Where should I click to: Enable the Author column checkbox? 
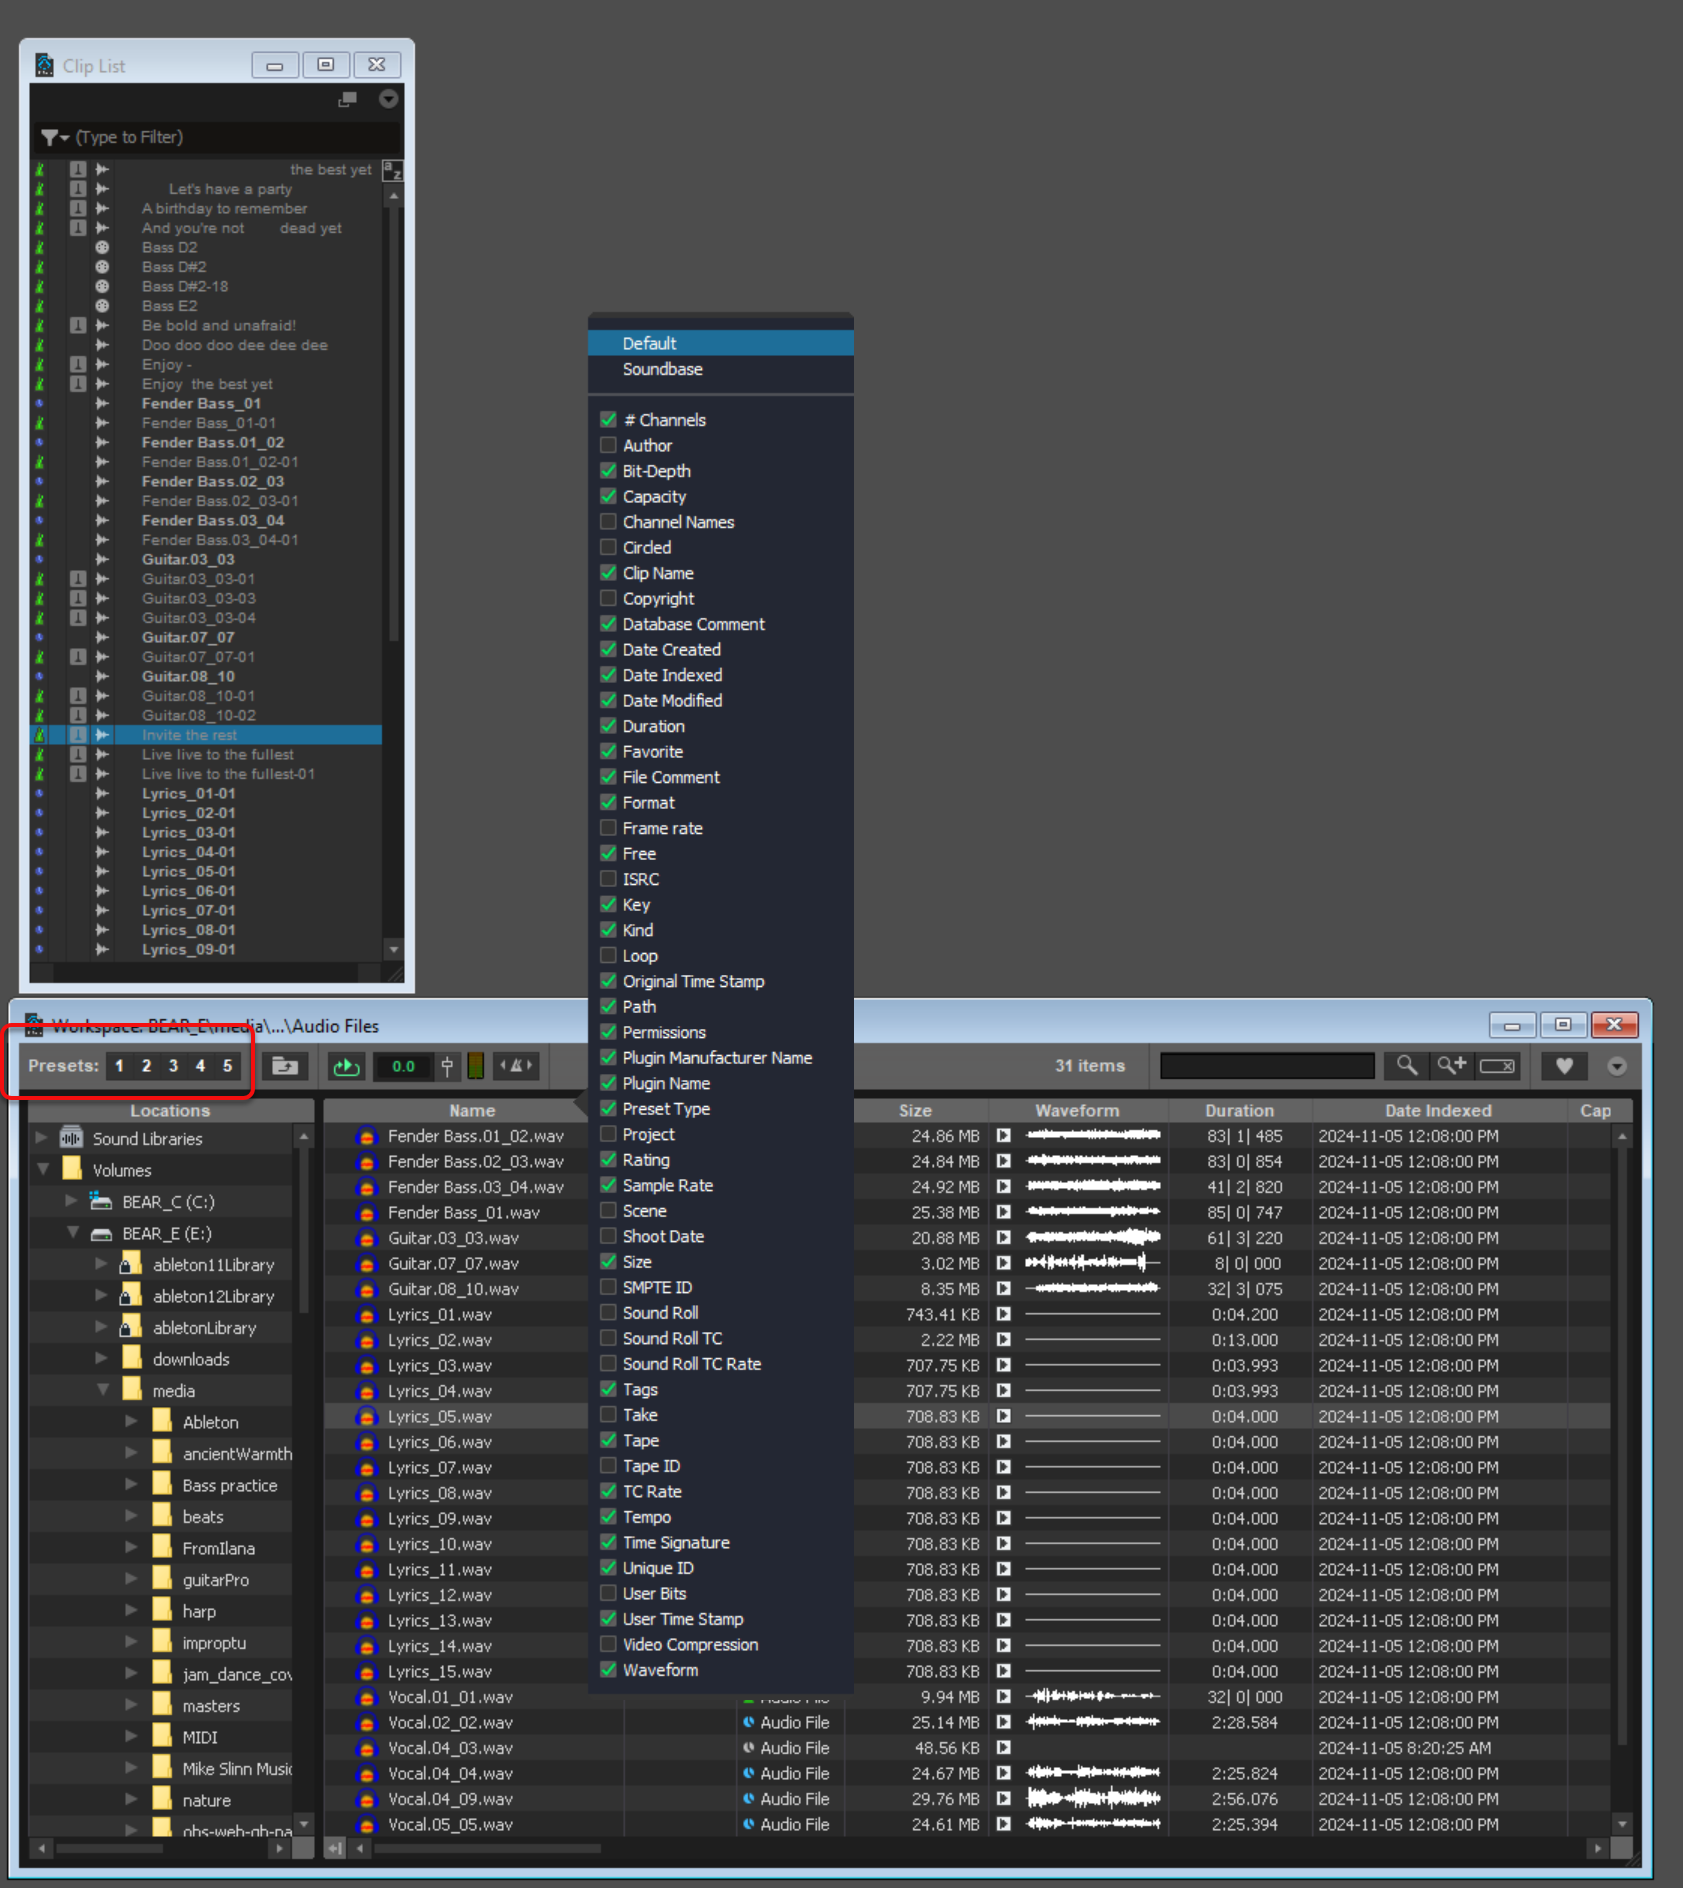pyautogui.click(x=608, y=445)
